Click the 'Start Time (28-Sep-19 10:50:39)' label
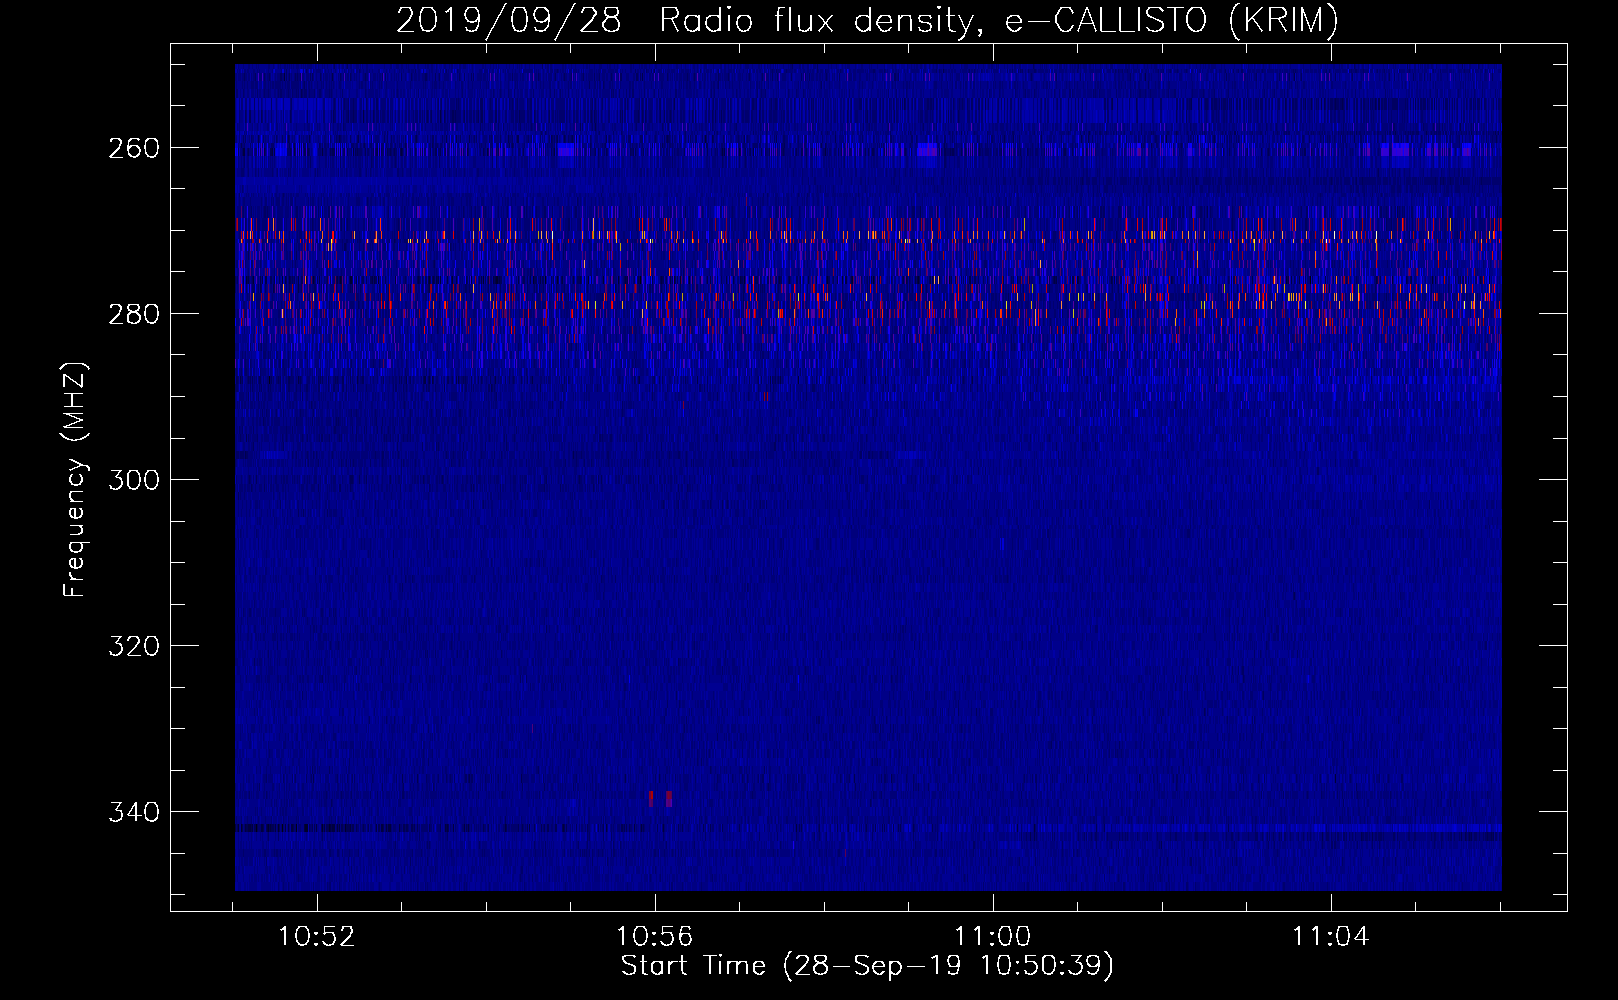Screen dimensions: 1618x1000 867,966
